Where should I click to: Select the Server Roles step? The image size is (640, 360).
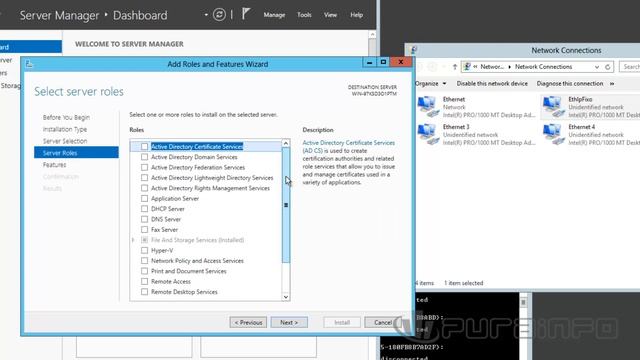point(76,153)
